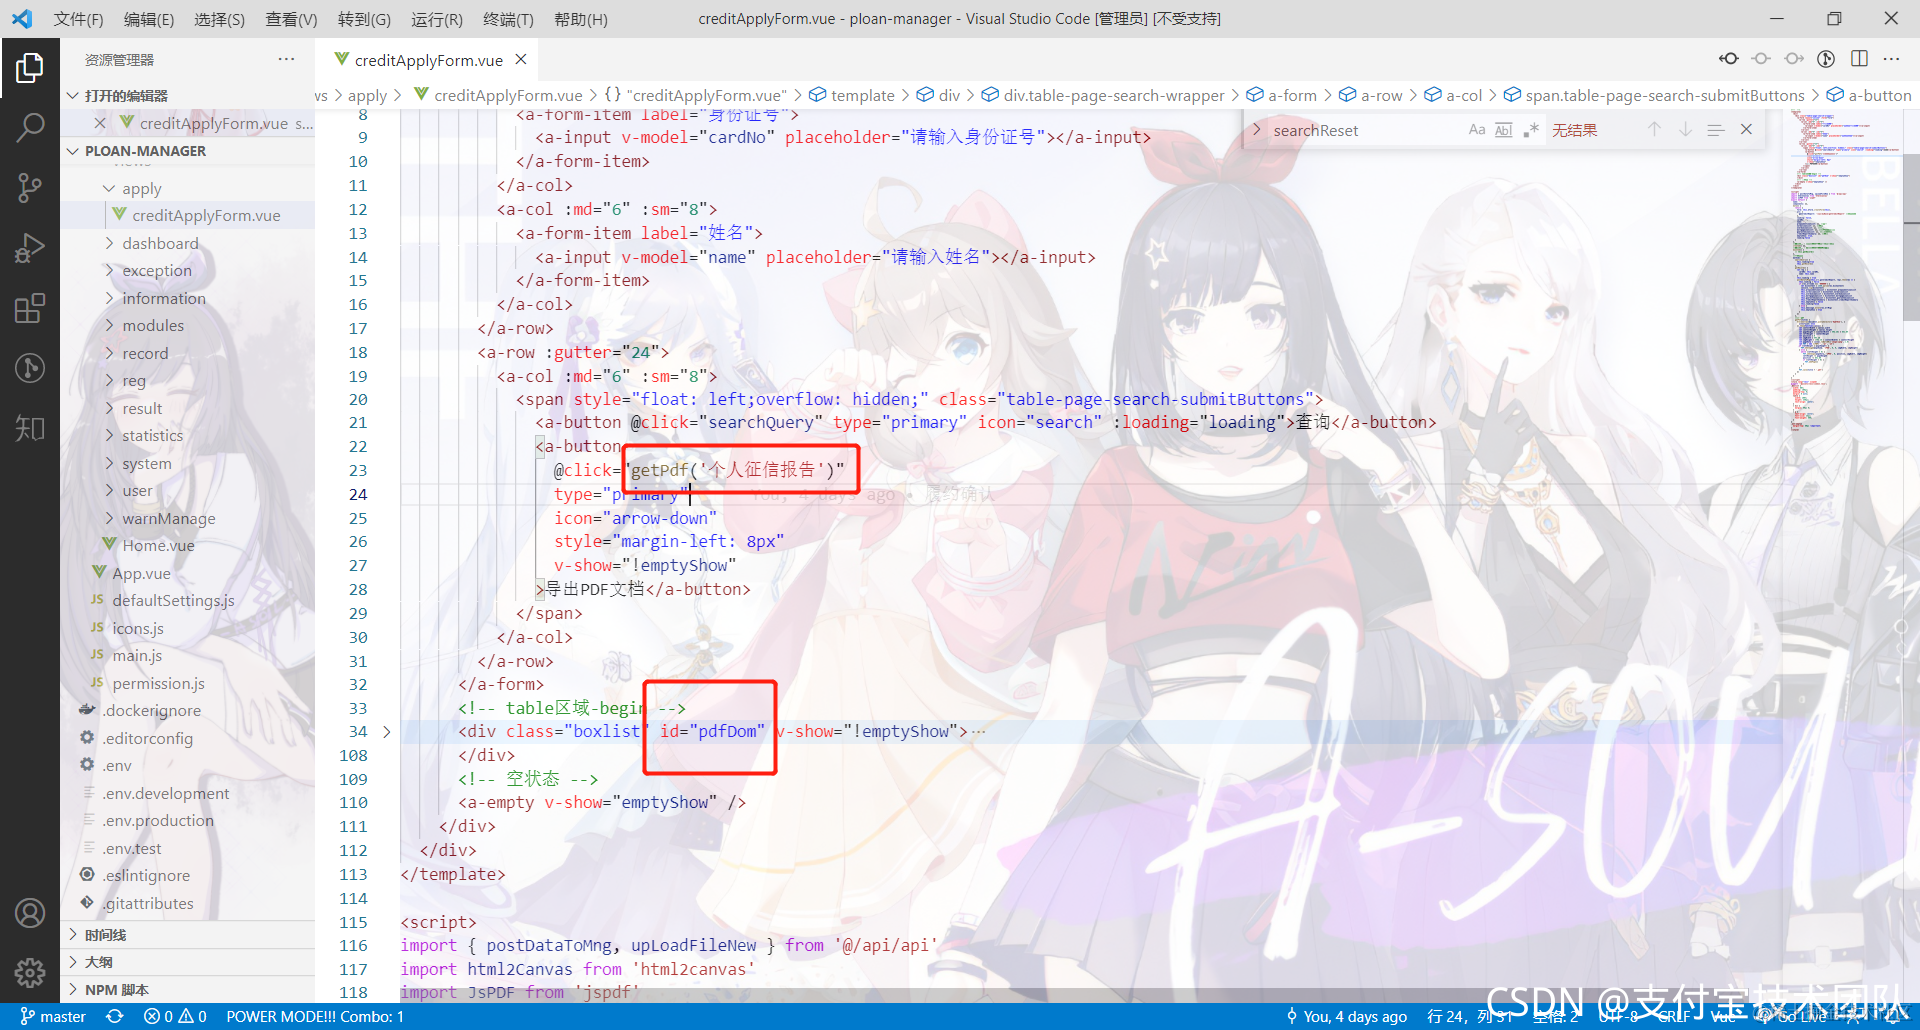This screenshot has width=1920, height=1030.
Task: Open the 文件(F) menu
Action: pyautogui.click(x=78, y=19)
